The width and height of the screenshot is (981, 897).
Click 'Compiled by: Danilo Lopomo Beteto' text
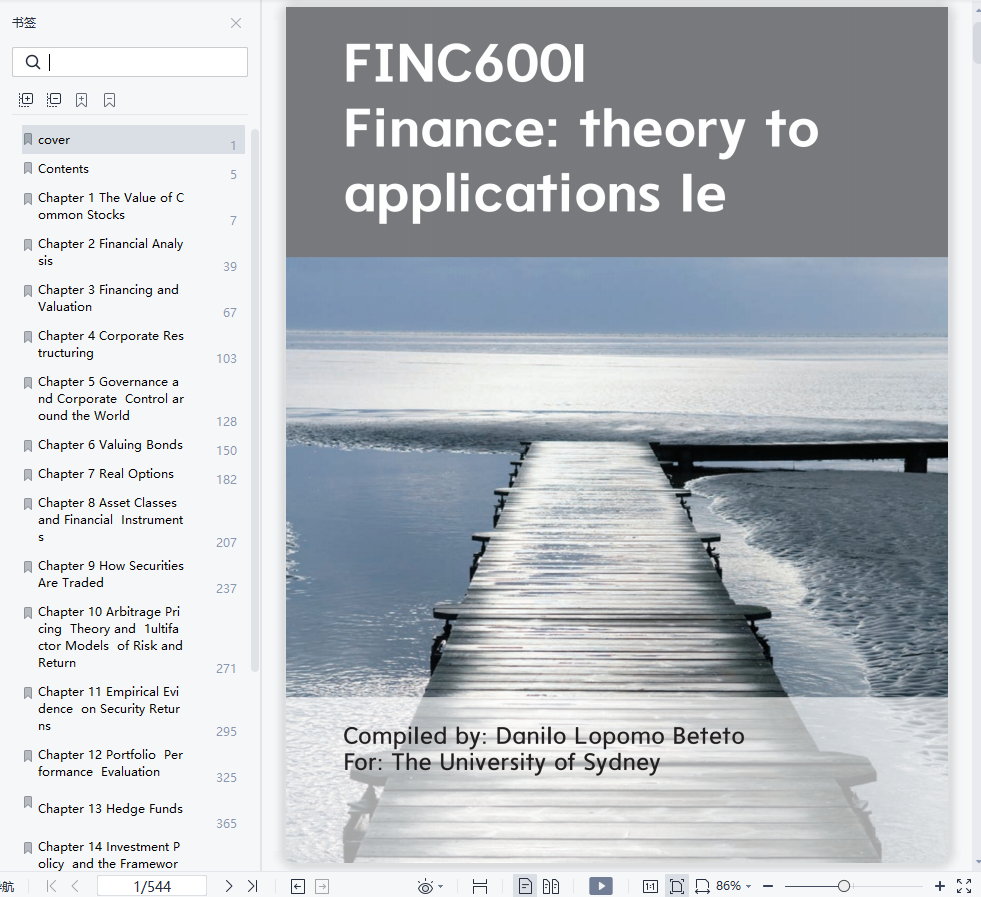pyautogui.click(x=544, y=736)
